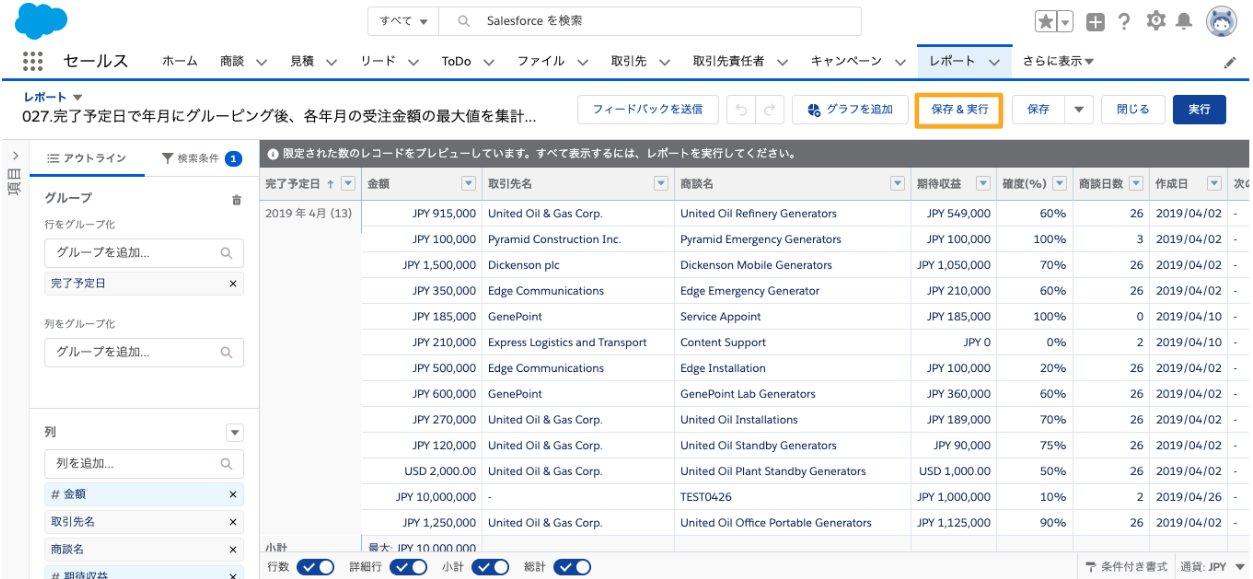This screenshot has width=1253, height=579.
Task: Toggle the 詳細行 switch
Action: click(409, 567)
